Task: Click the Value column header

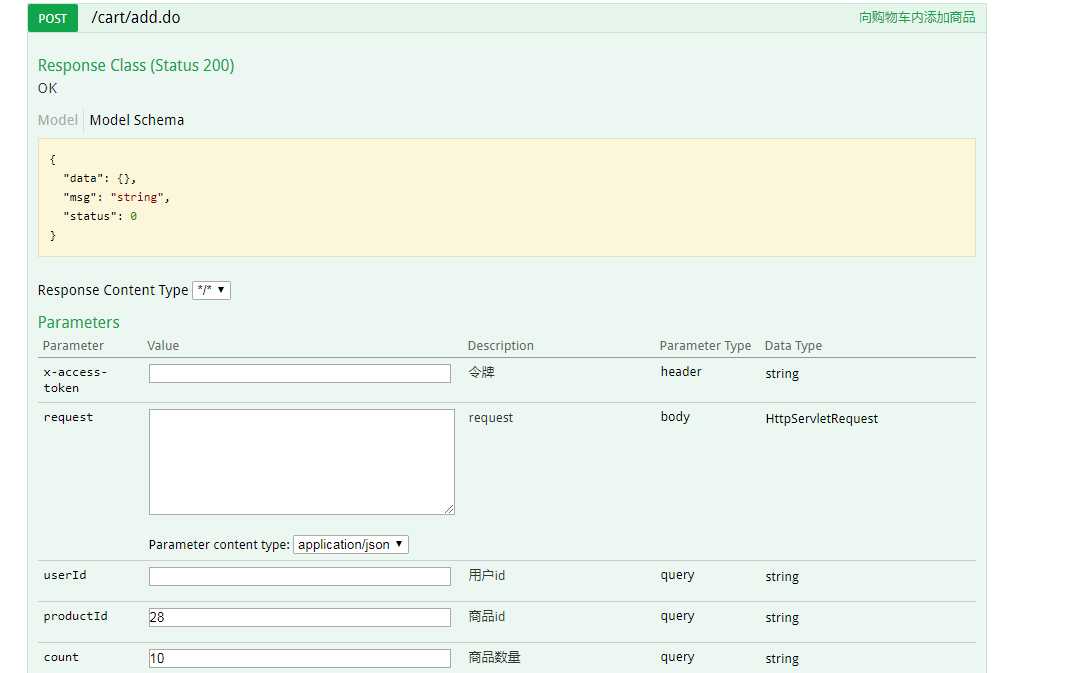Action: (x=163, y=346)
